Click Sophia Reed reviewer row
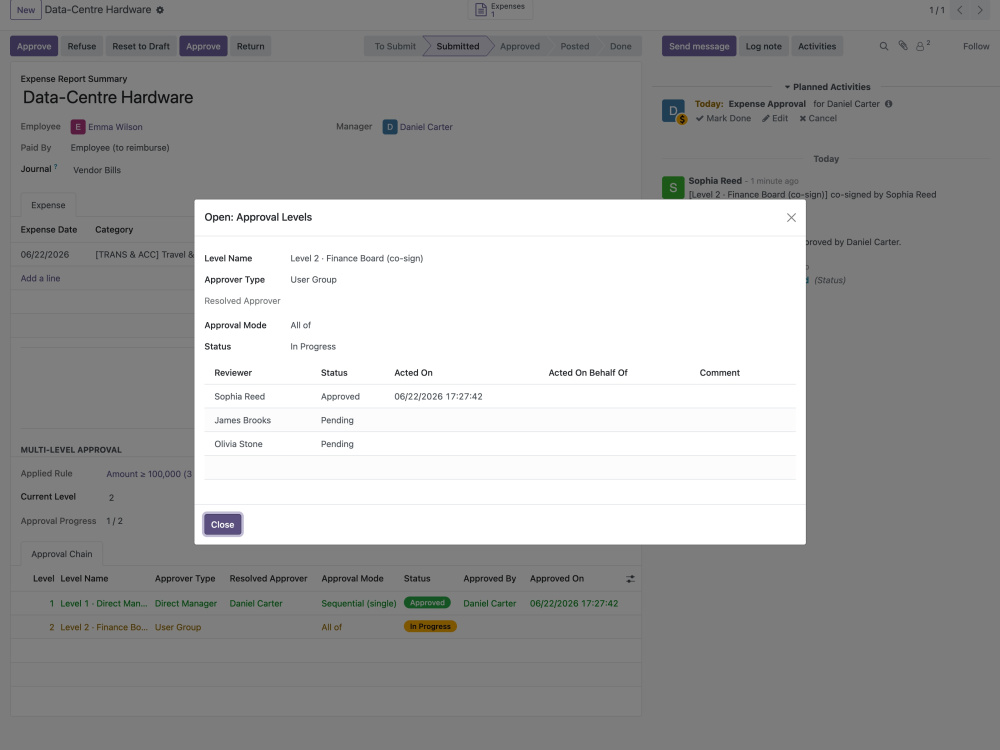This screenshot has height=750, width=1000. [500, 396]
